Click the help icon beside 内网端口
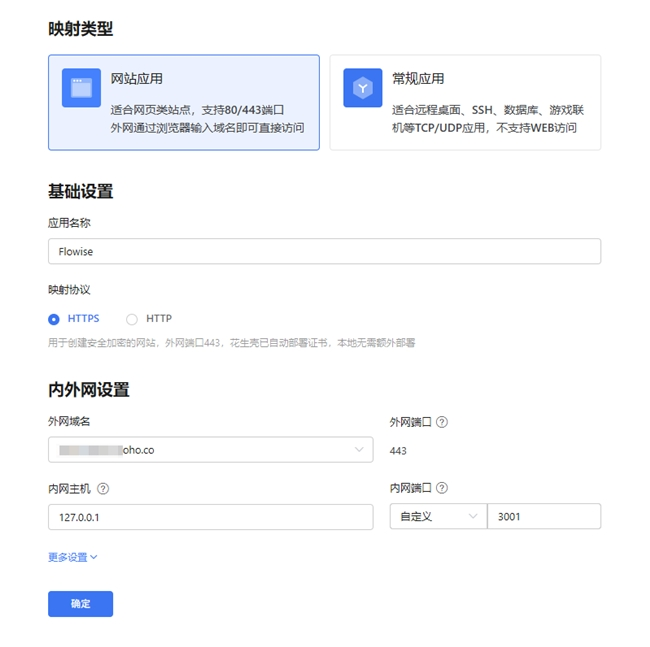This screenshot has height=647, width=650. 442,489
